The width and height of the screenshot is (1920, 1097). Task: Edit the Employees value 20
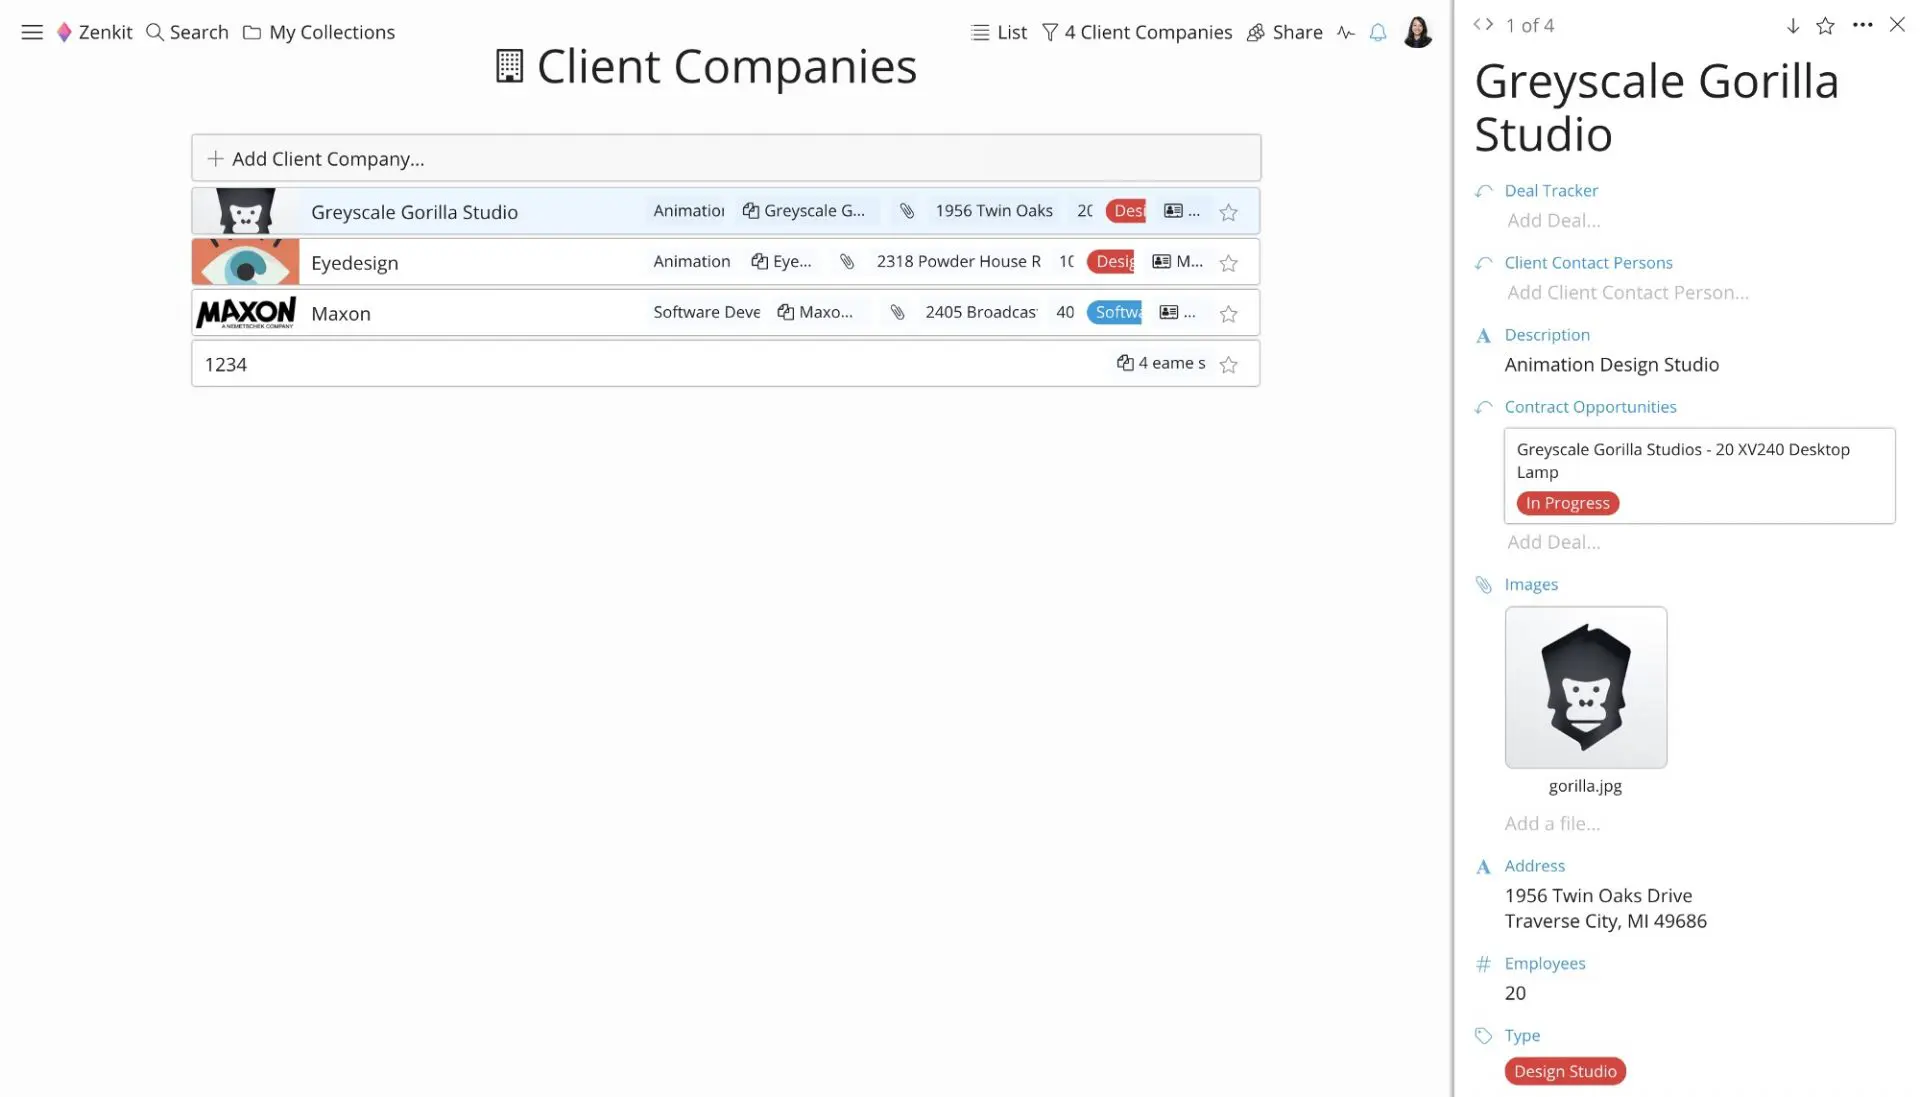click(x=1515, y=993)
